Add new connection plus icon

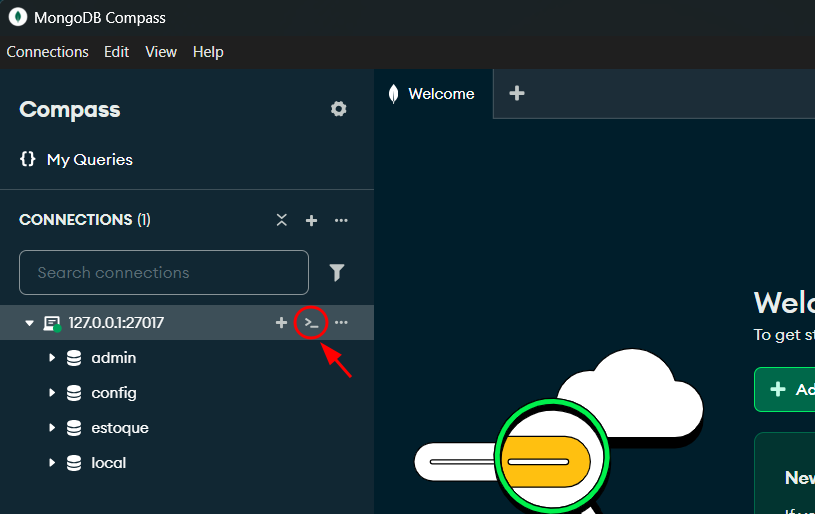click(311, 220)
